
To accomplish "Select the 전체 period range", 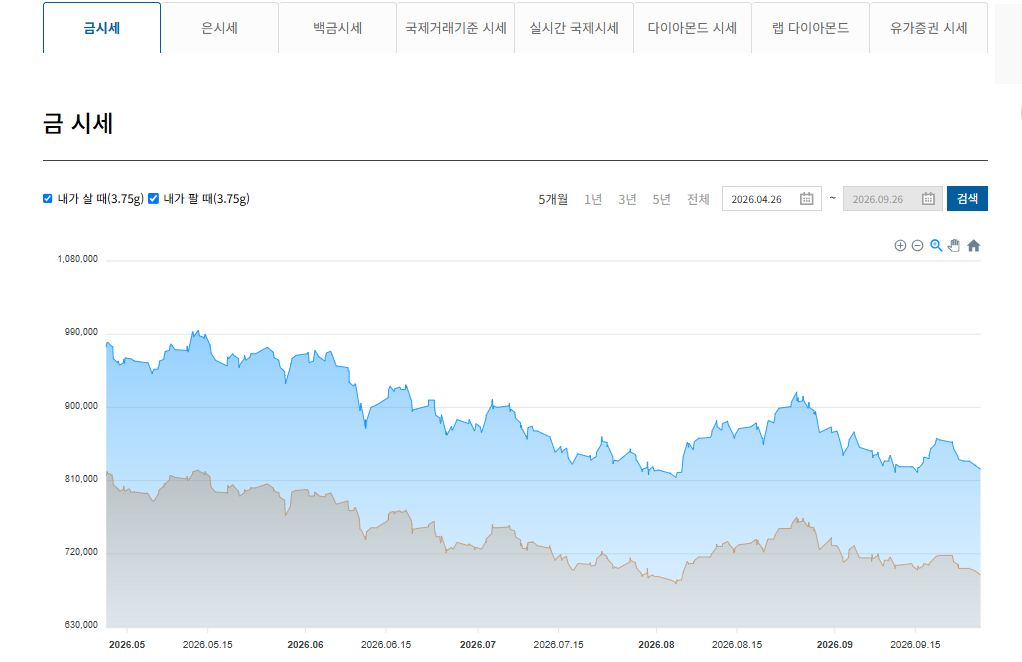I will click(x=698, y=199).
